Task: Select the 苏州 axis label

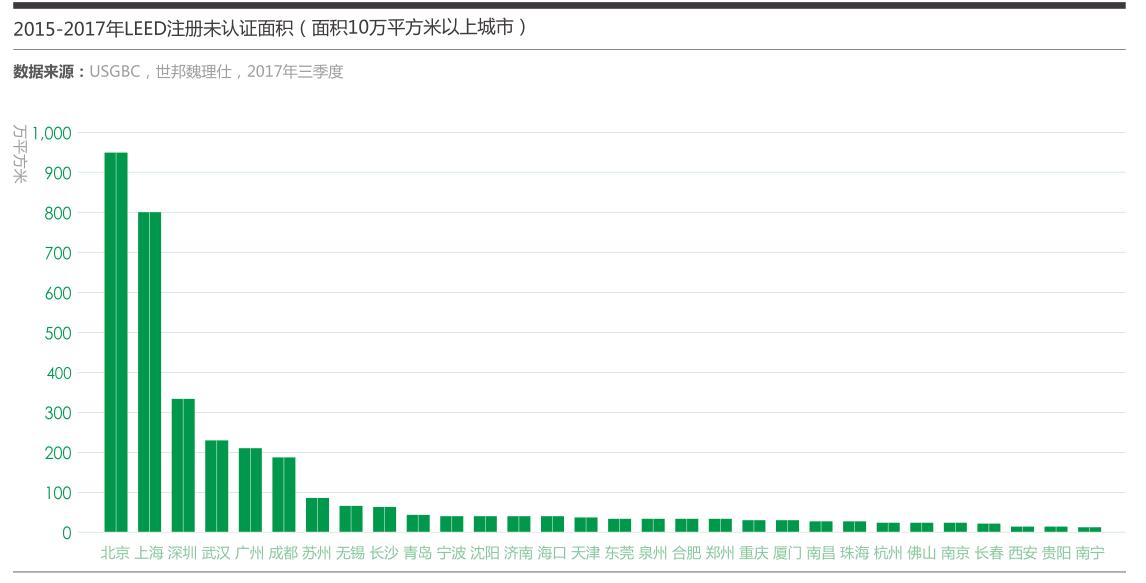Action: pyautogui.click(x=317, y=553)
